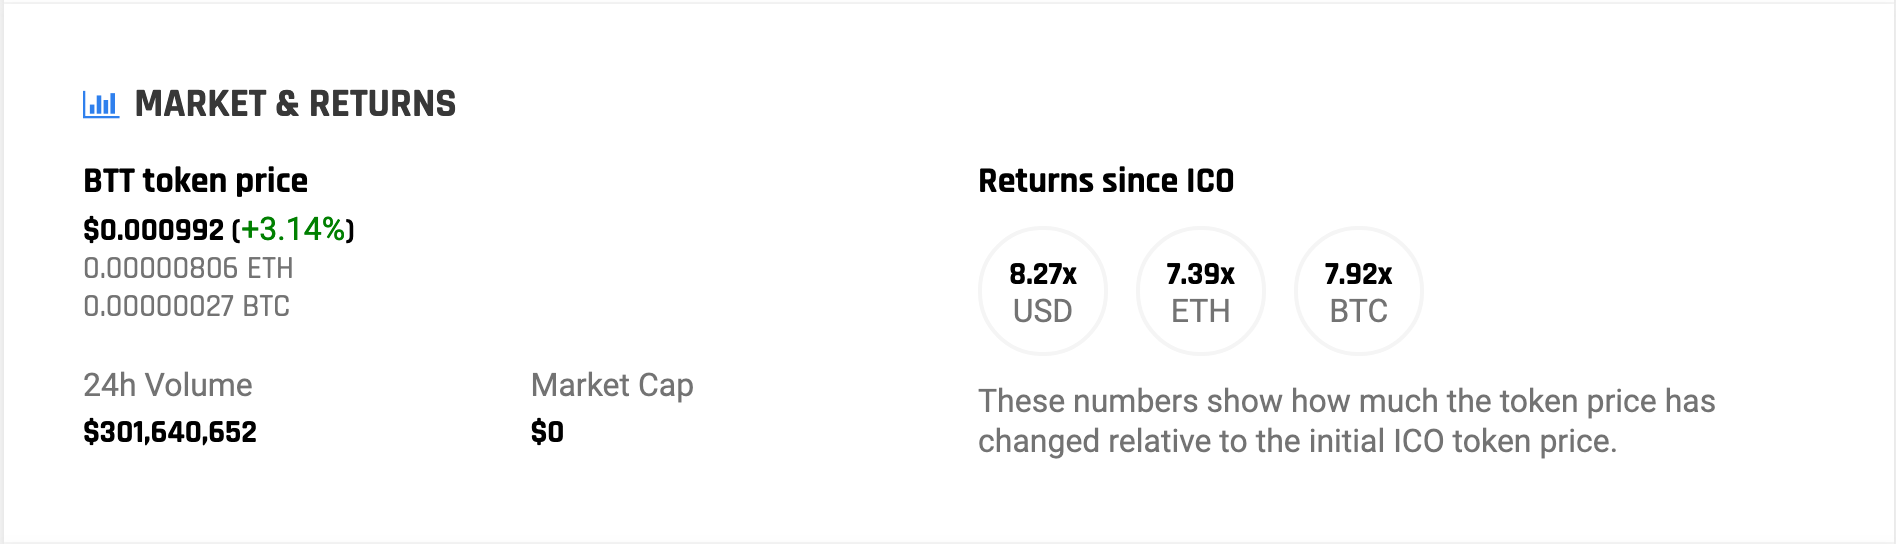Click the 24h Volume label

click(x=167, y=385)
